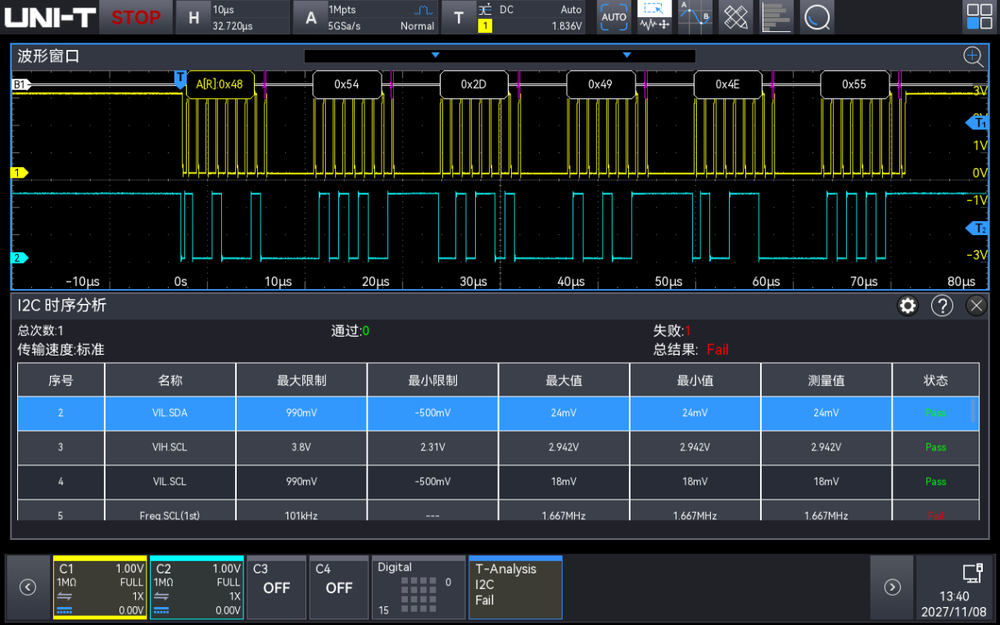
Task: Open the histogram measurement tool
Action: pos(776,17)
